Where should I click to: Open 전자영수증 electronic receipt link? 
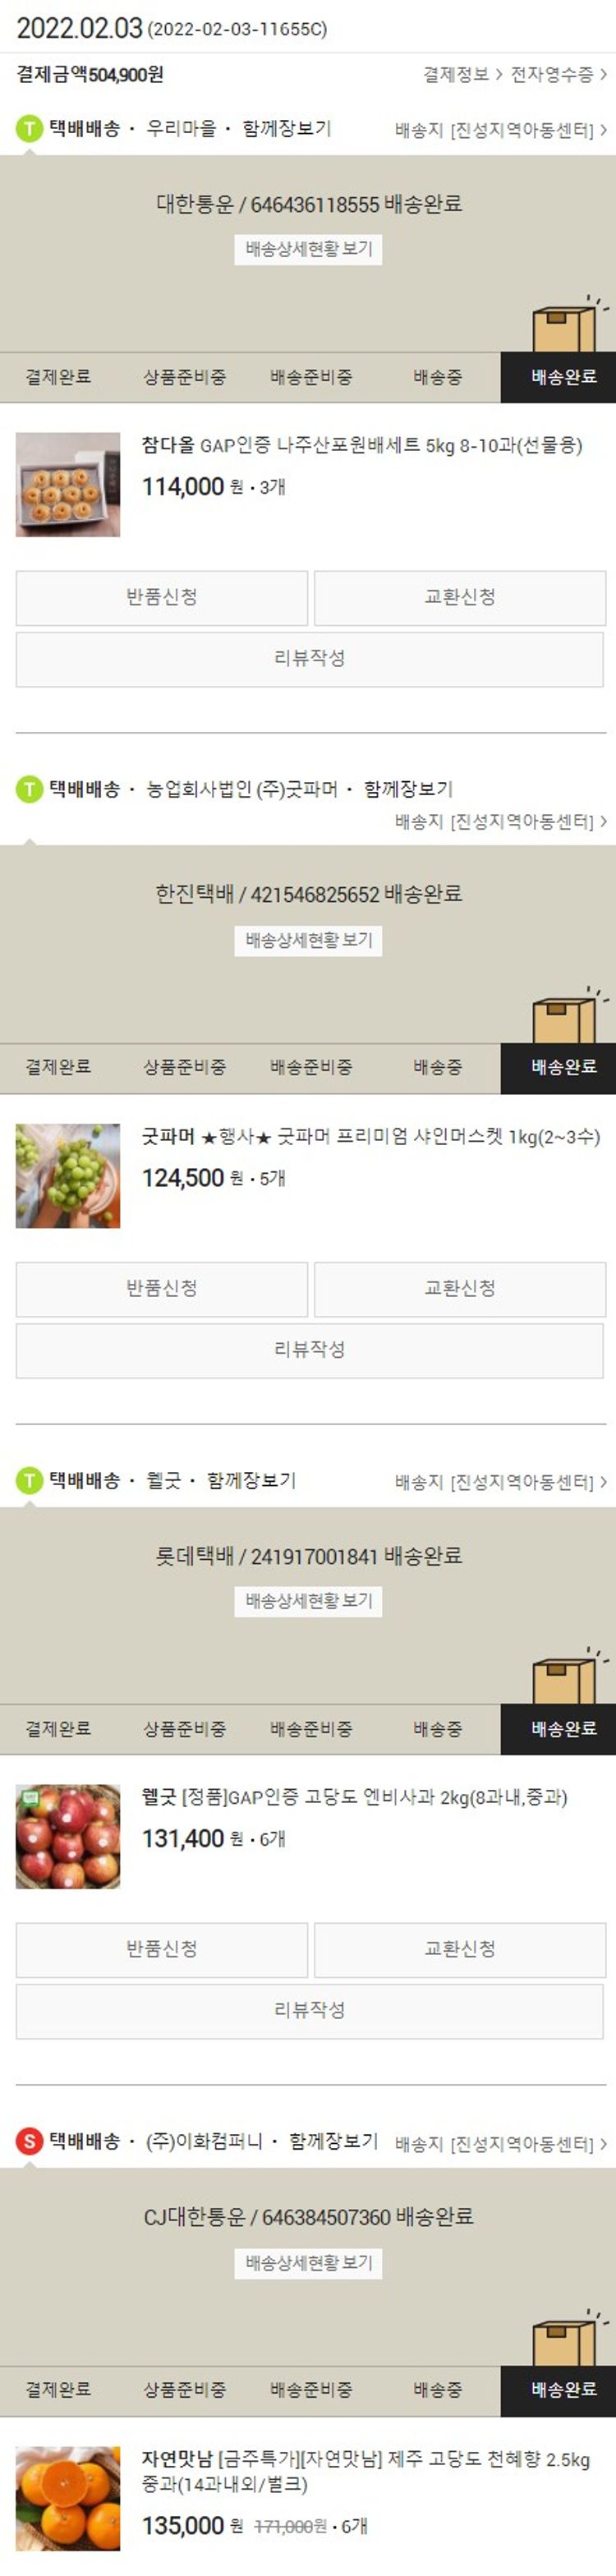[x=559, y=74]
